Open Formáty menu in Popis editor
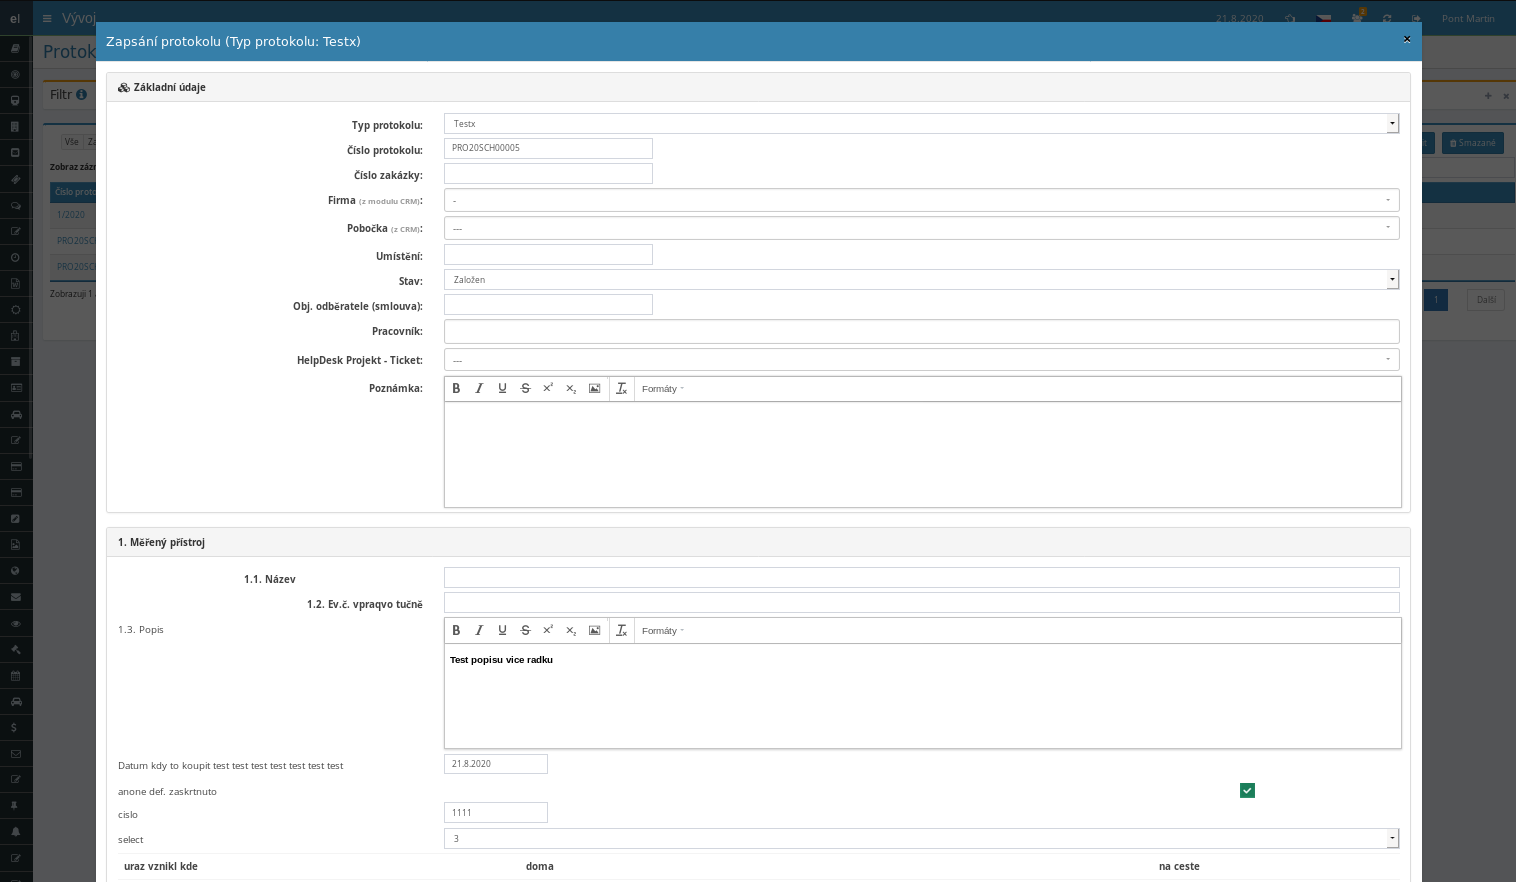This screenshot has width=1516, height=882. (x=662, y=631)
